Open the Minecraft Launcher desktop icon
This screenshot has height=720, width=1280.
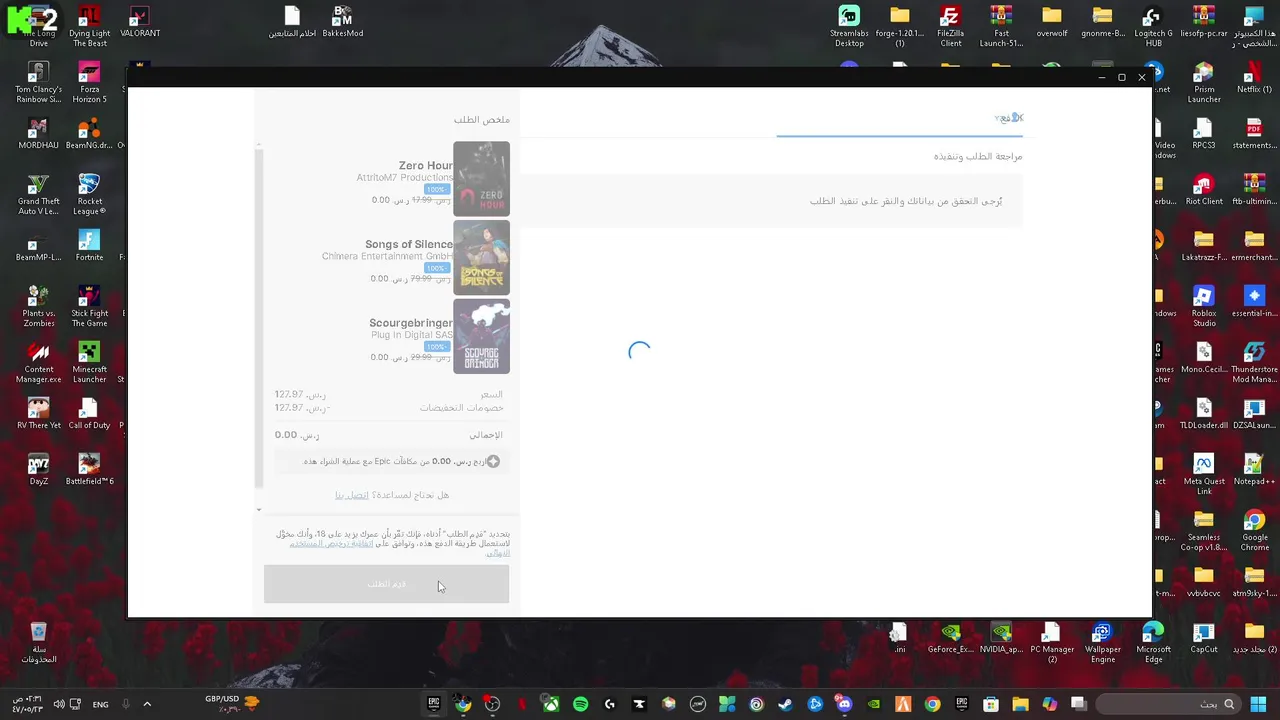tap(89, 362)
